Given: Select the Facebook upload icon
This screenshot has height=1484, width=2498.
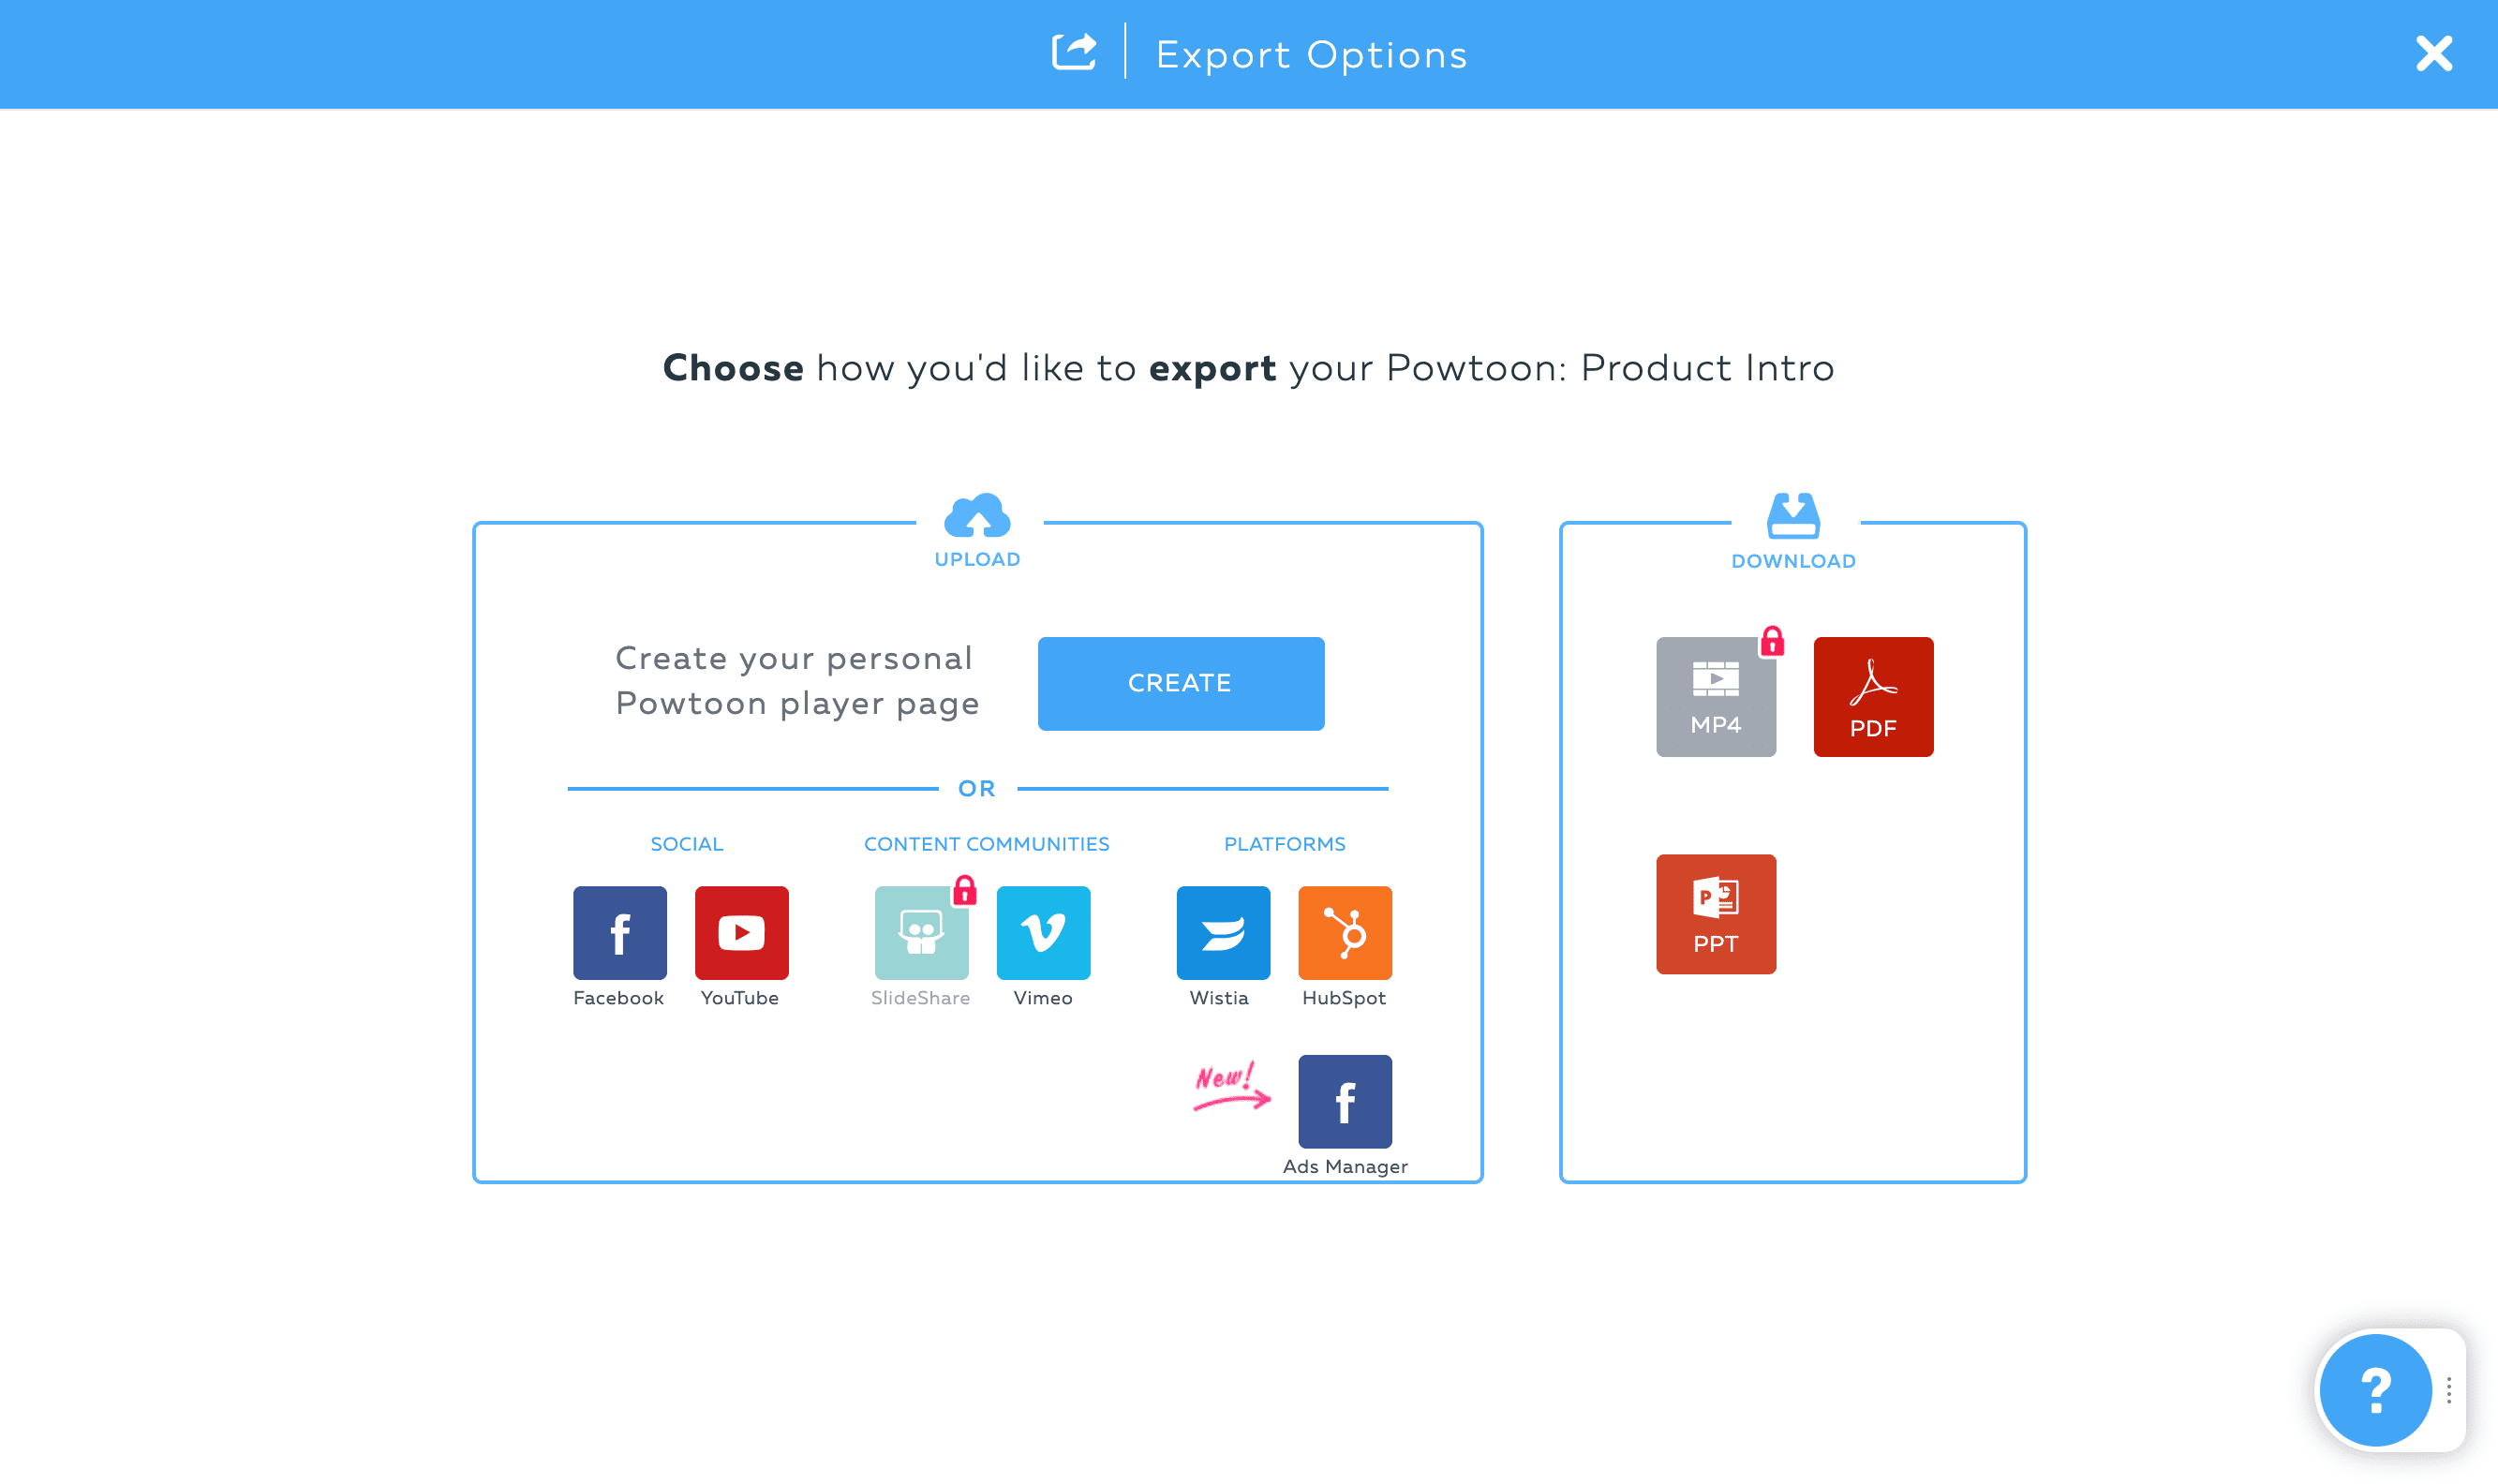Looking at the screenshot, I should [618, 930].
